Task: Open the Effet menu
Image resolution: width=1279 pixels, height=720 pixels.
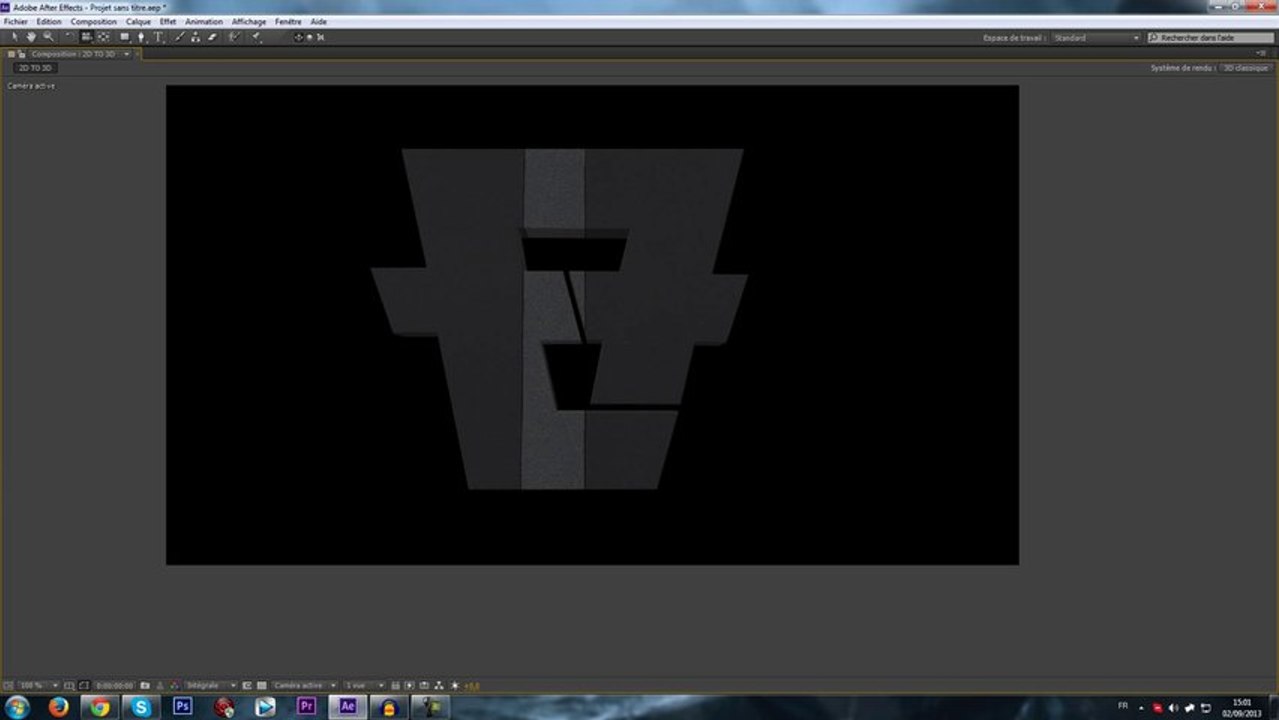Action: [168, 21]
